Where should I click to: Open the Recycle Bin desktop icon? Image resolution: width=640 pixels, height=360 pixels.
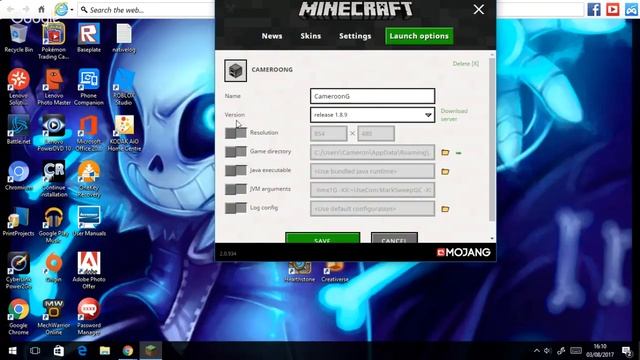18,38
